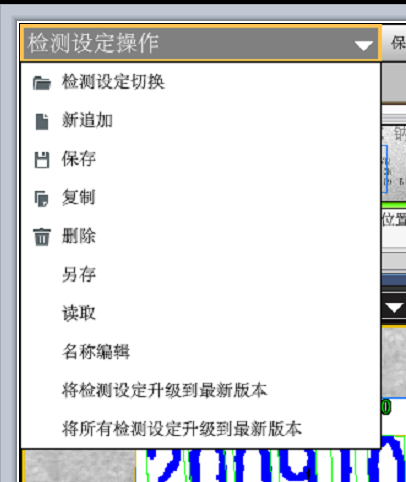Click the folder icon for 检测设定切换
The image size is (406, 482).
[42, 83]
